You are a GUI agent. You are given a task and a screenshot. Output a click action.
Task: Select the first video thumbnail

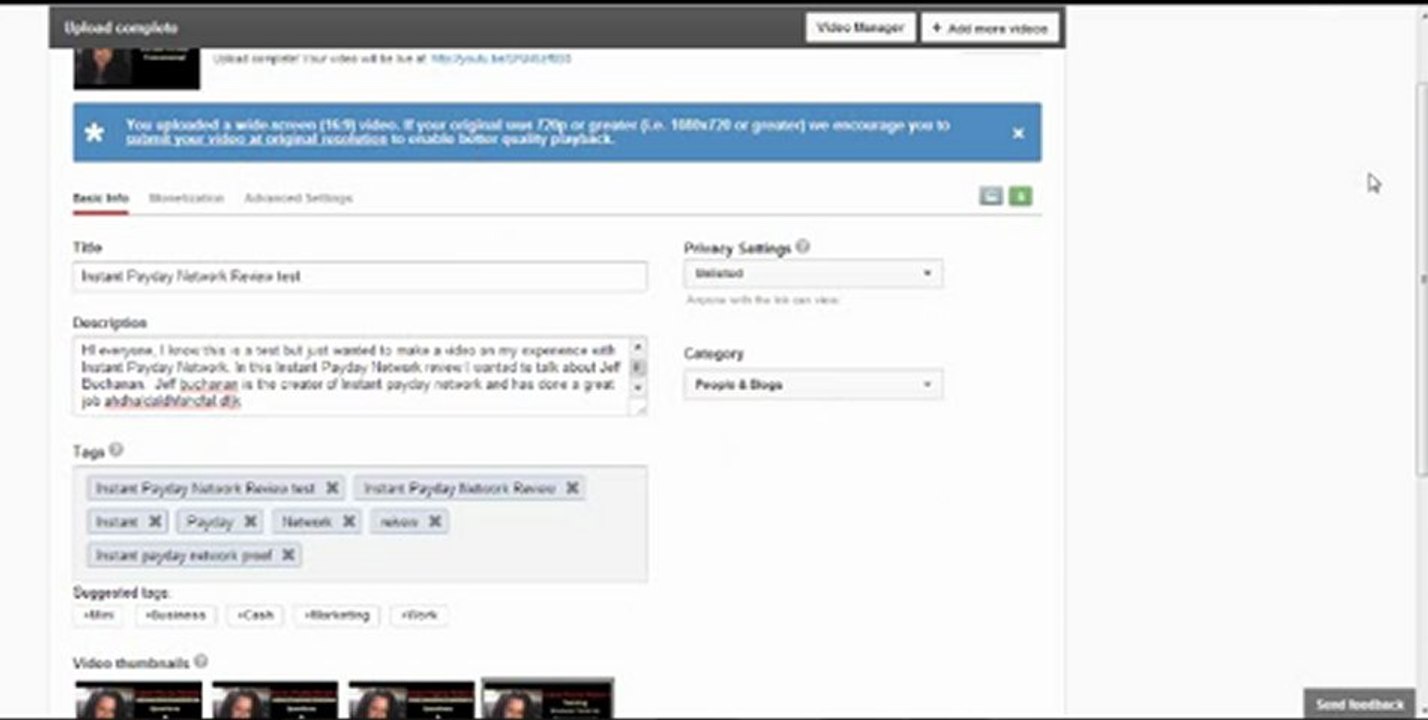pos(138,699)
